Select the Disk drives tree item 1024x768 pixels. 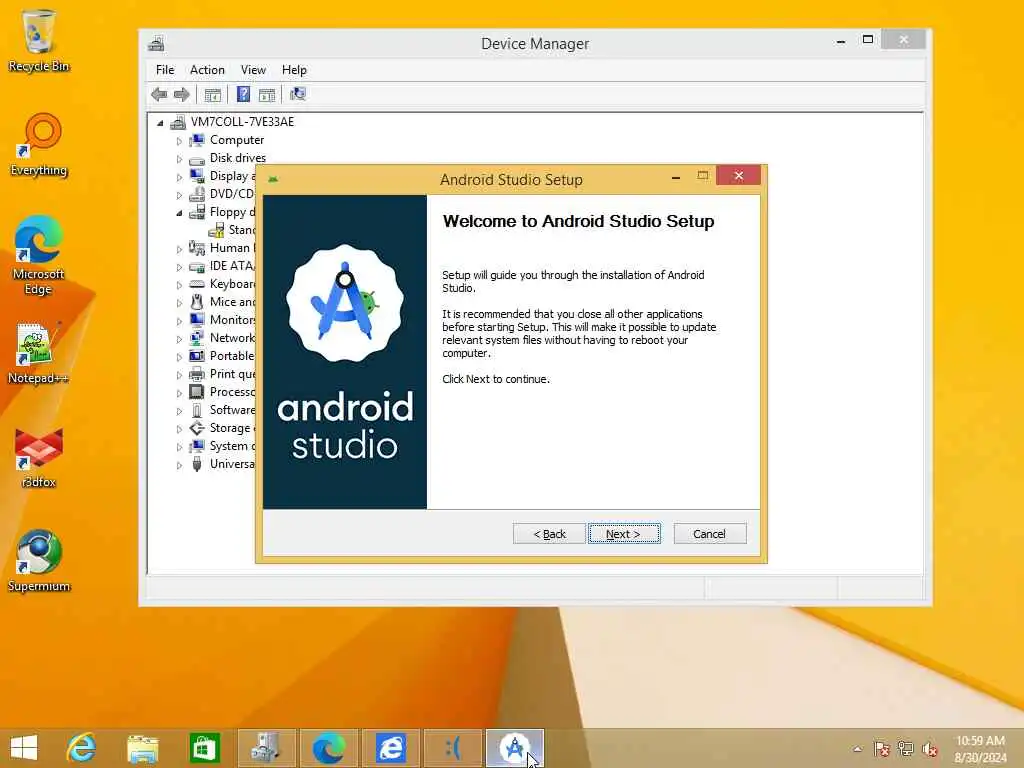(x=238, y=158)
